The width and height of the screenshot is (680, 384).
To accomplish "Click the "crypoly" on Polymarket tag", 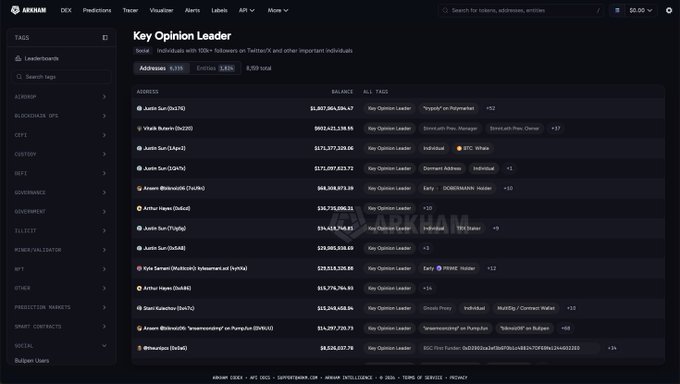I will tap(448, 108).
